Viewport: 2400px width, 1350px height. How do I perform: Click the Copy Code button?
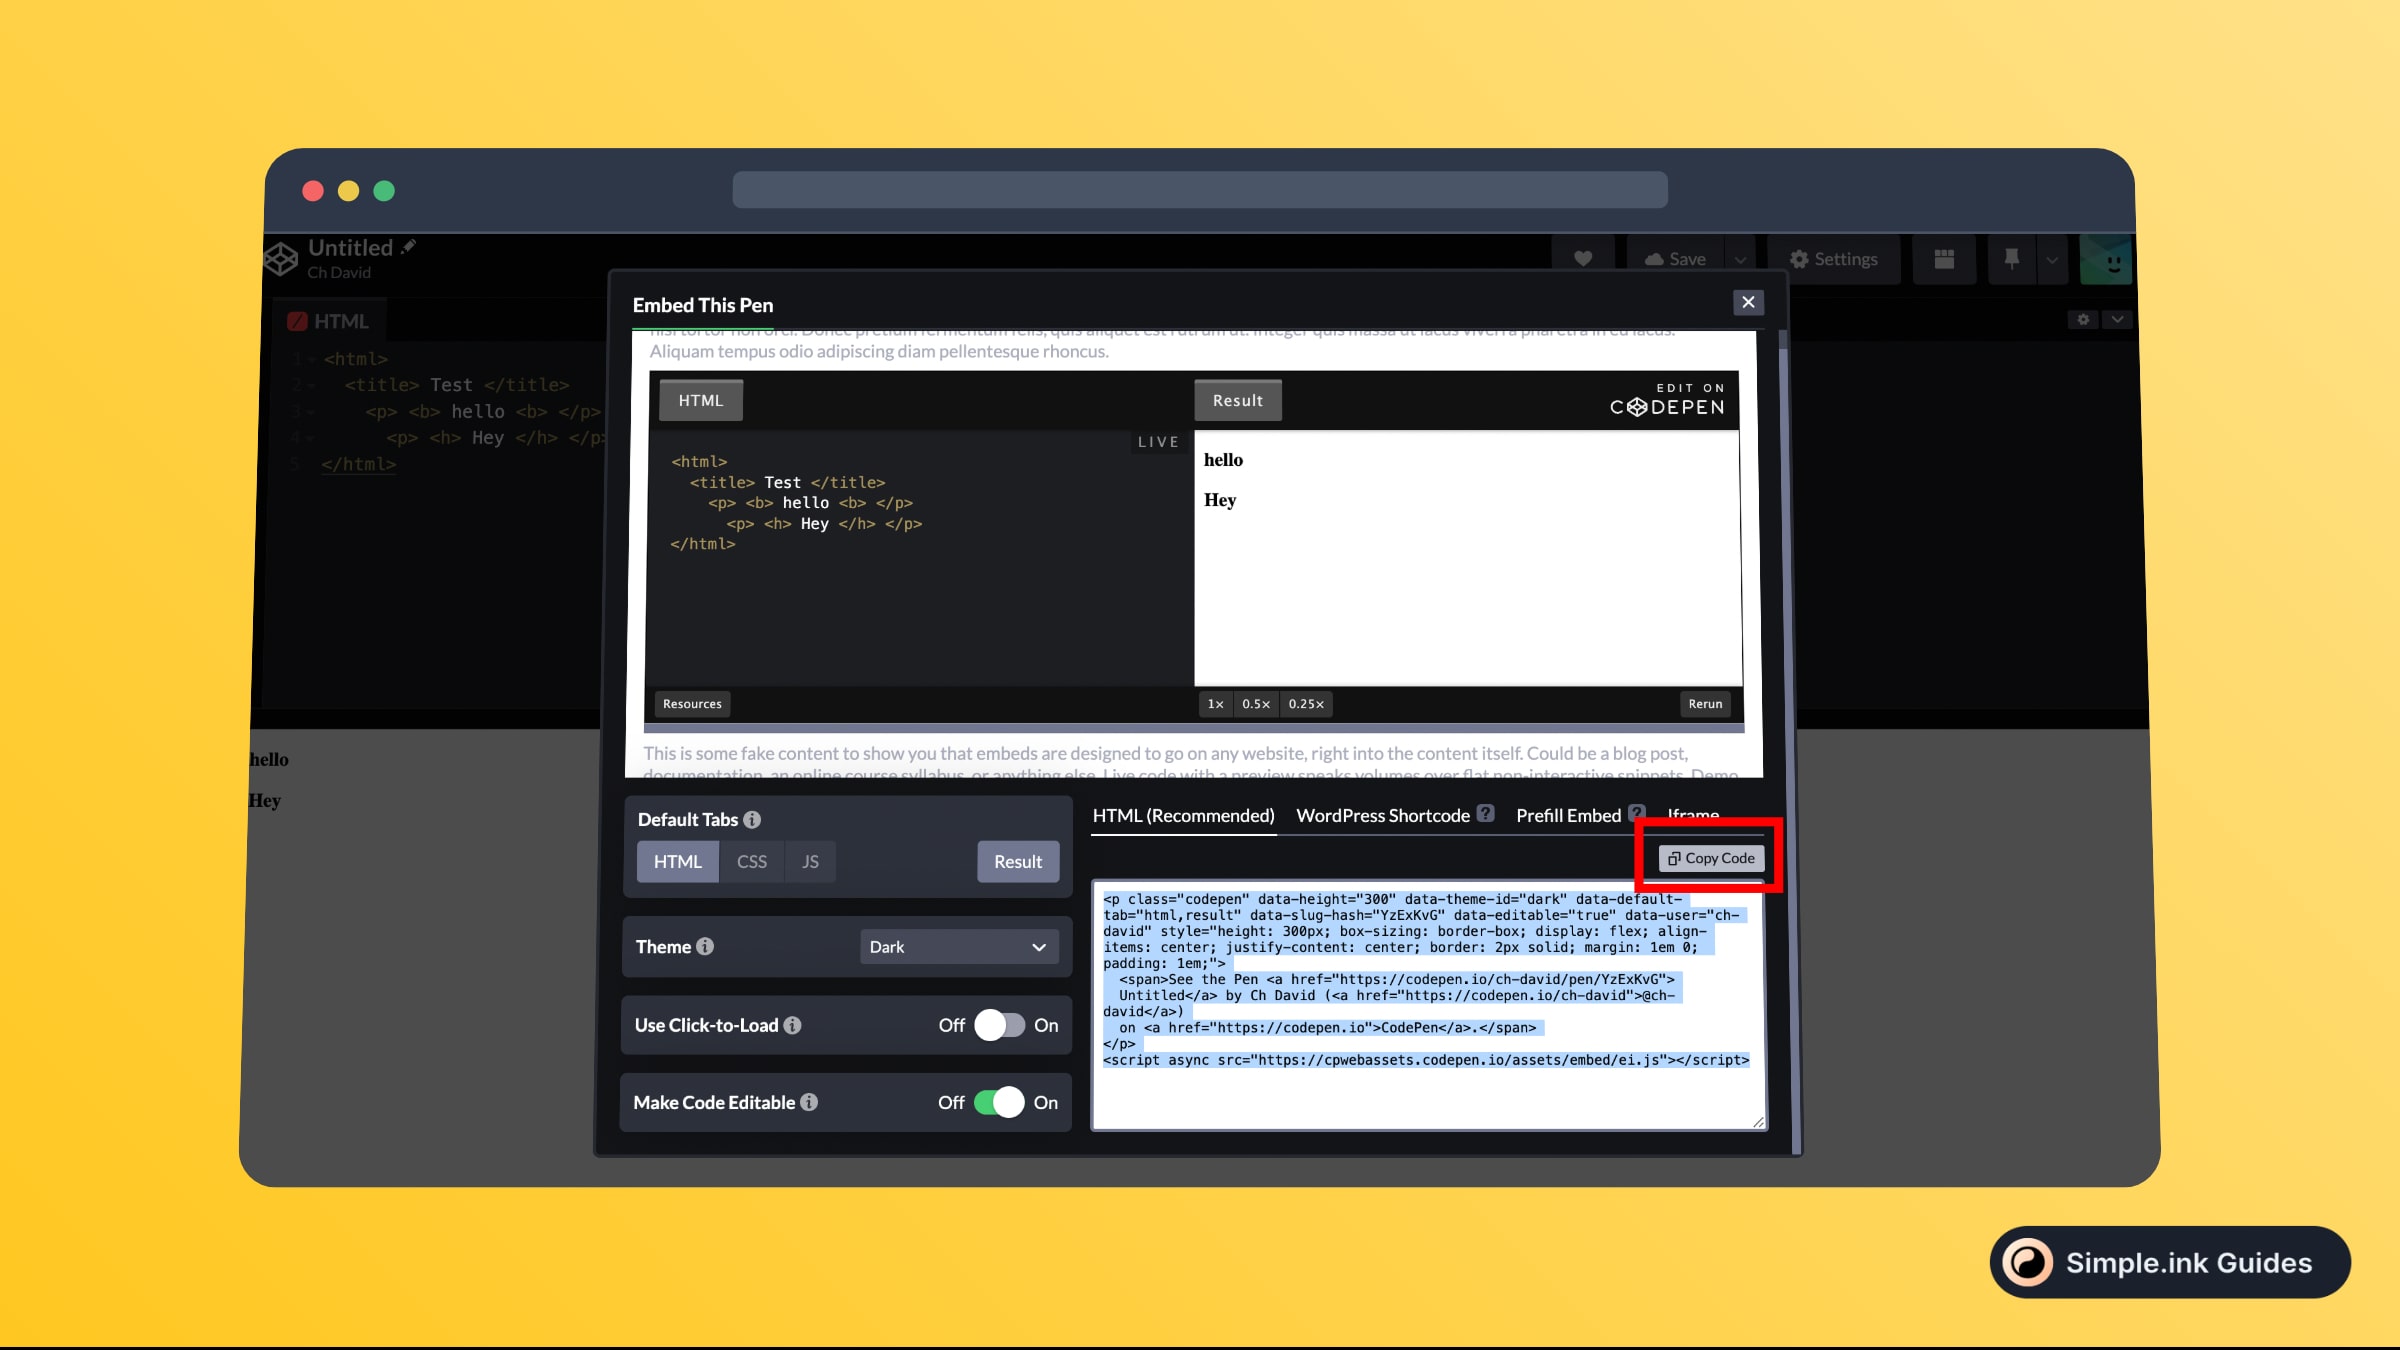[1711, 858]
